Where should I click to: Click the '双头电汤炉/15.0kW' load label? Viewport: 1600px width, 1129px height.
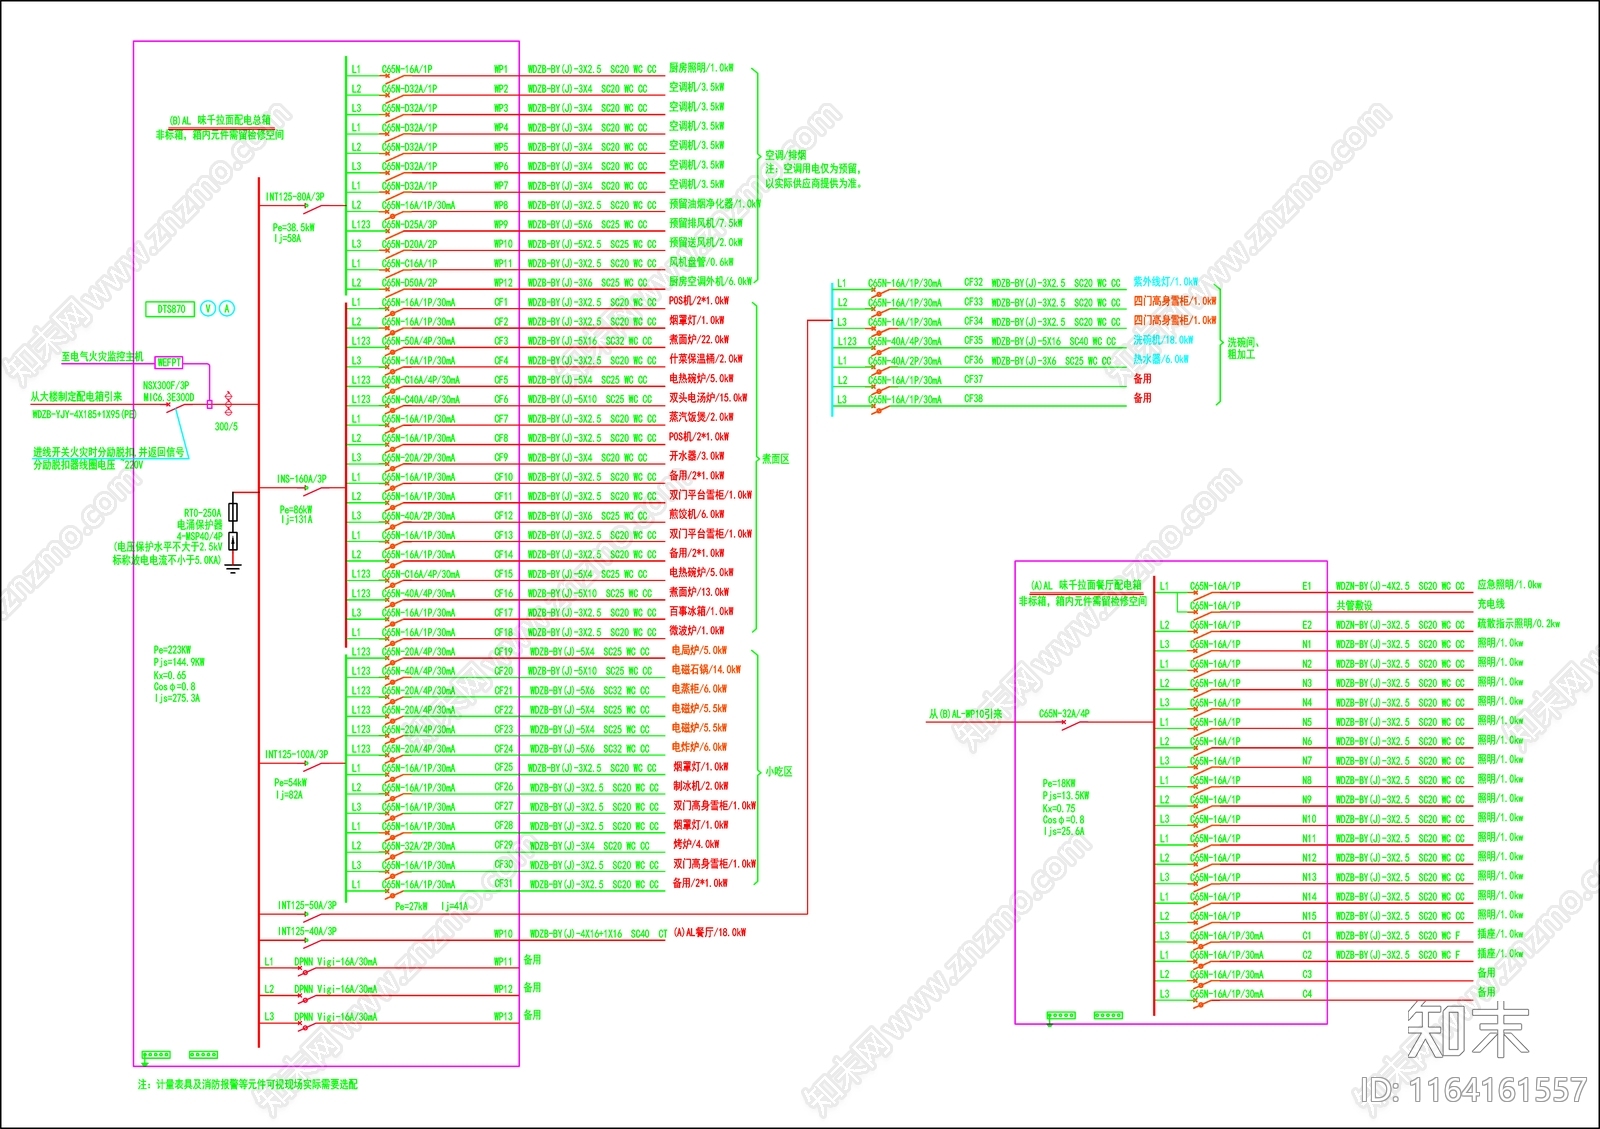pyautogui.click(x=709, y=397)
